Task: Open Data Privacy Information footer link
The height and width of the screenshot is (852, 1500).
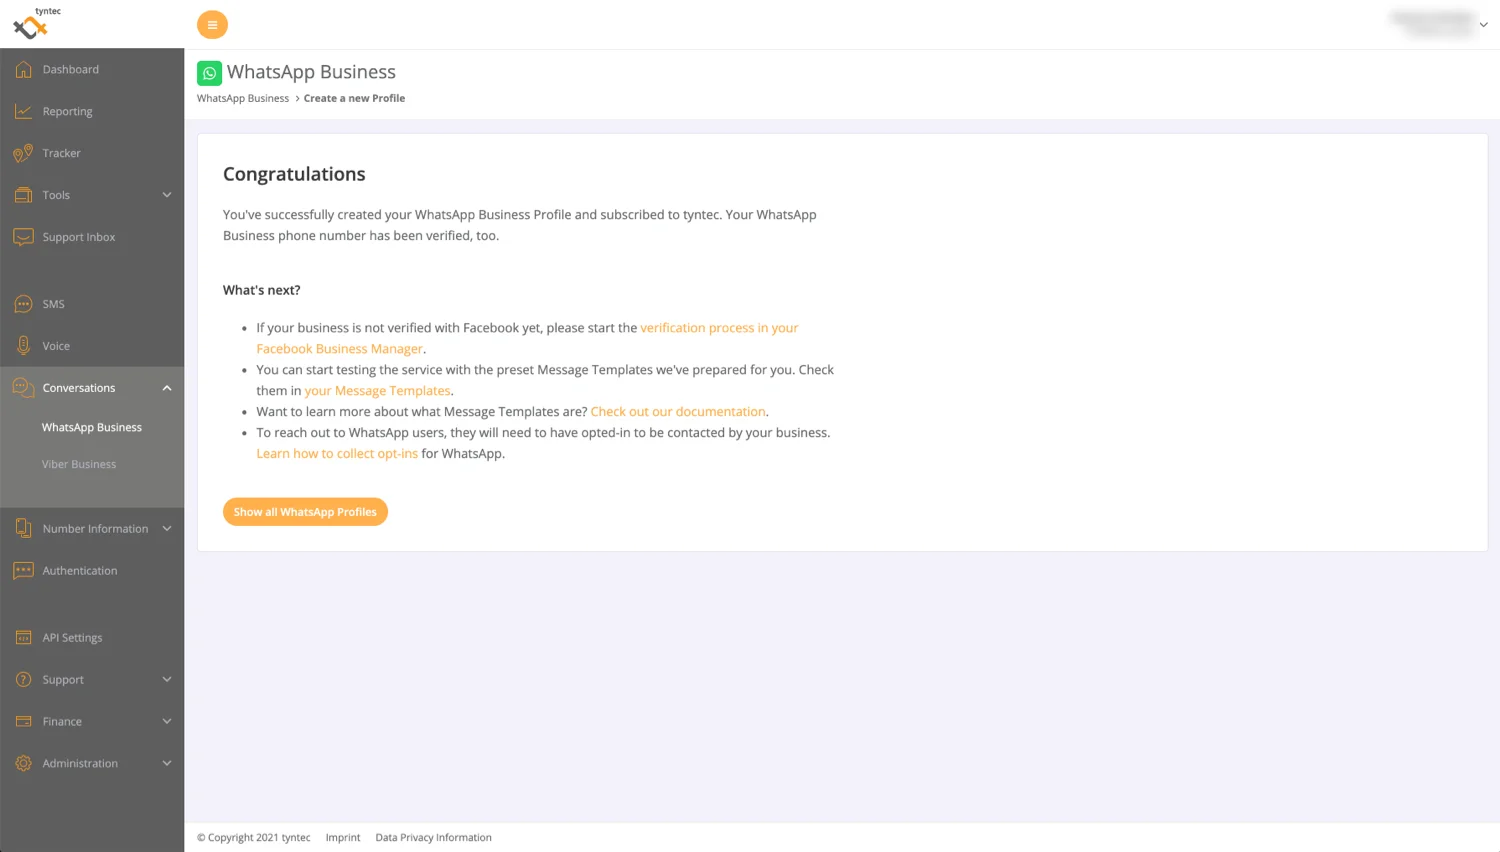Action: point(433,838)
